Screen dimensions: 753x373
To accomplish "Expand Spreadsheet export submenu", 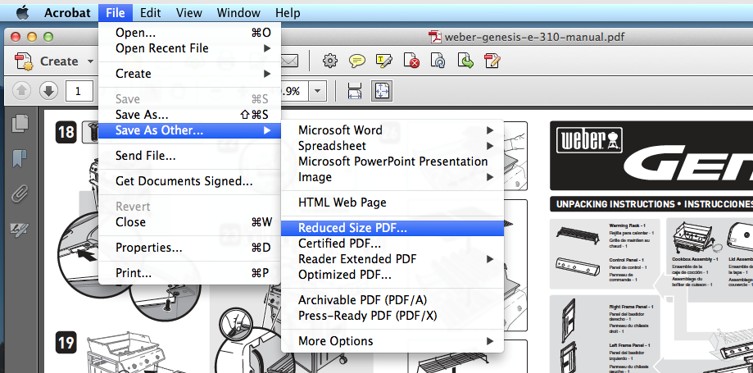I will tap(392, 145).
